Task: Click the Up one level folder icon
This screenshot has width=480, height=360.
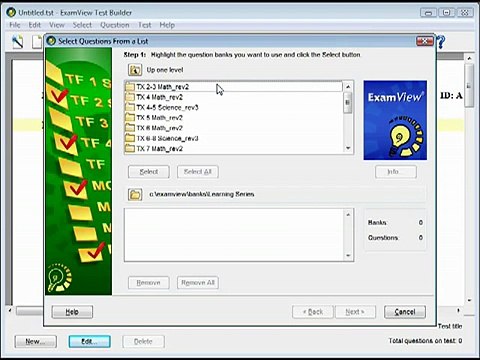Action: coord(135,70)
